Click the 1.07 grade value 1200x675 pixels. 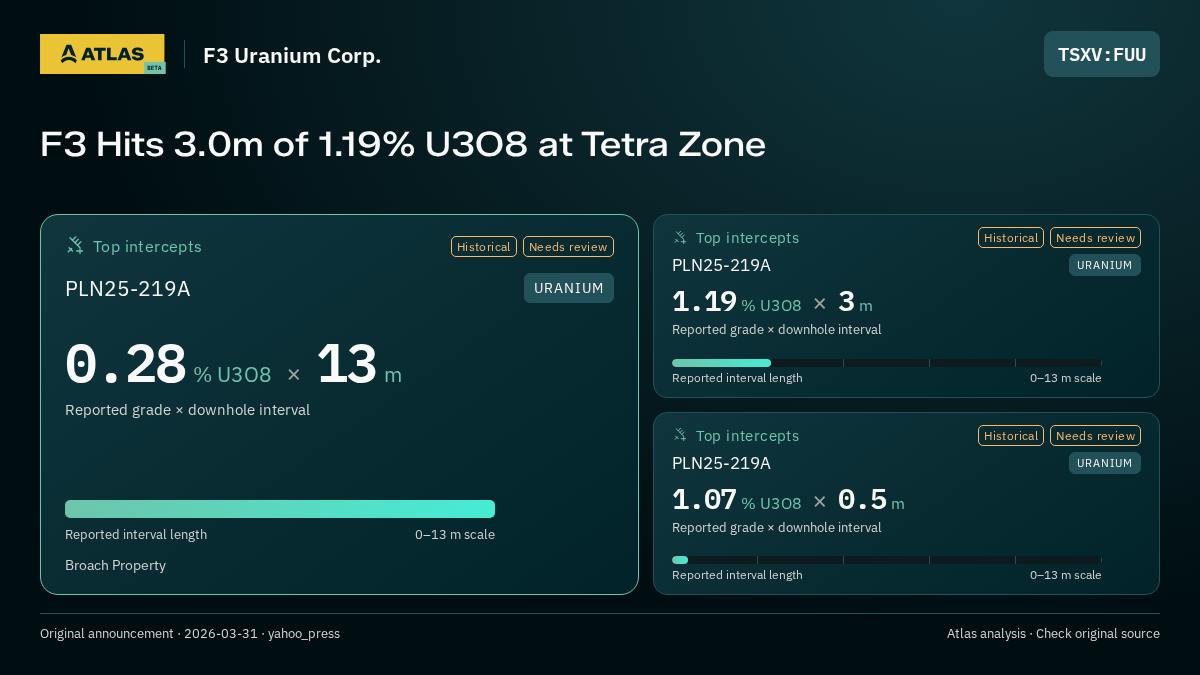704,500
